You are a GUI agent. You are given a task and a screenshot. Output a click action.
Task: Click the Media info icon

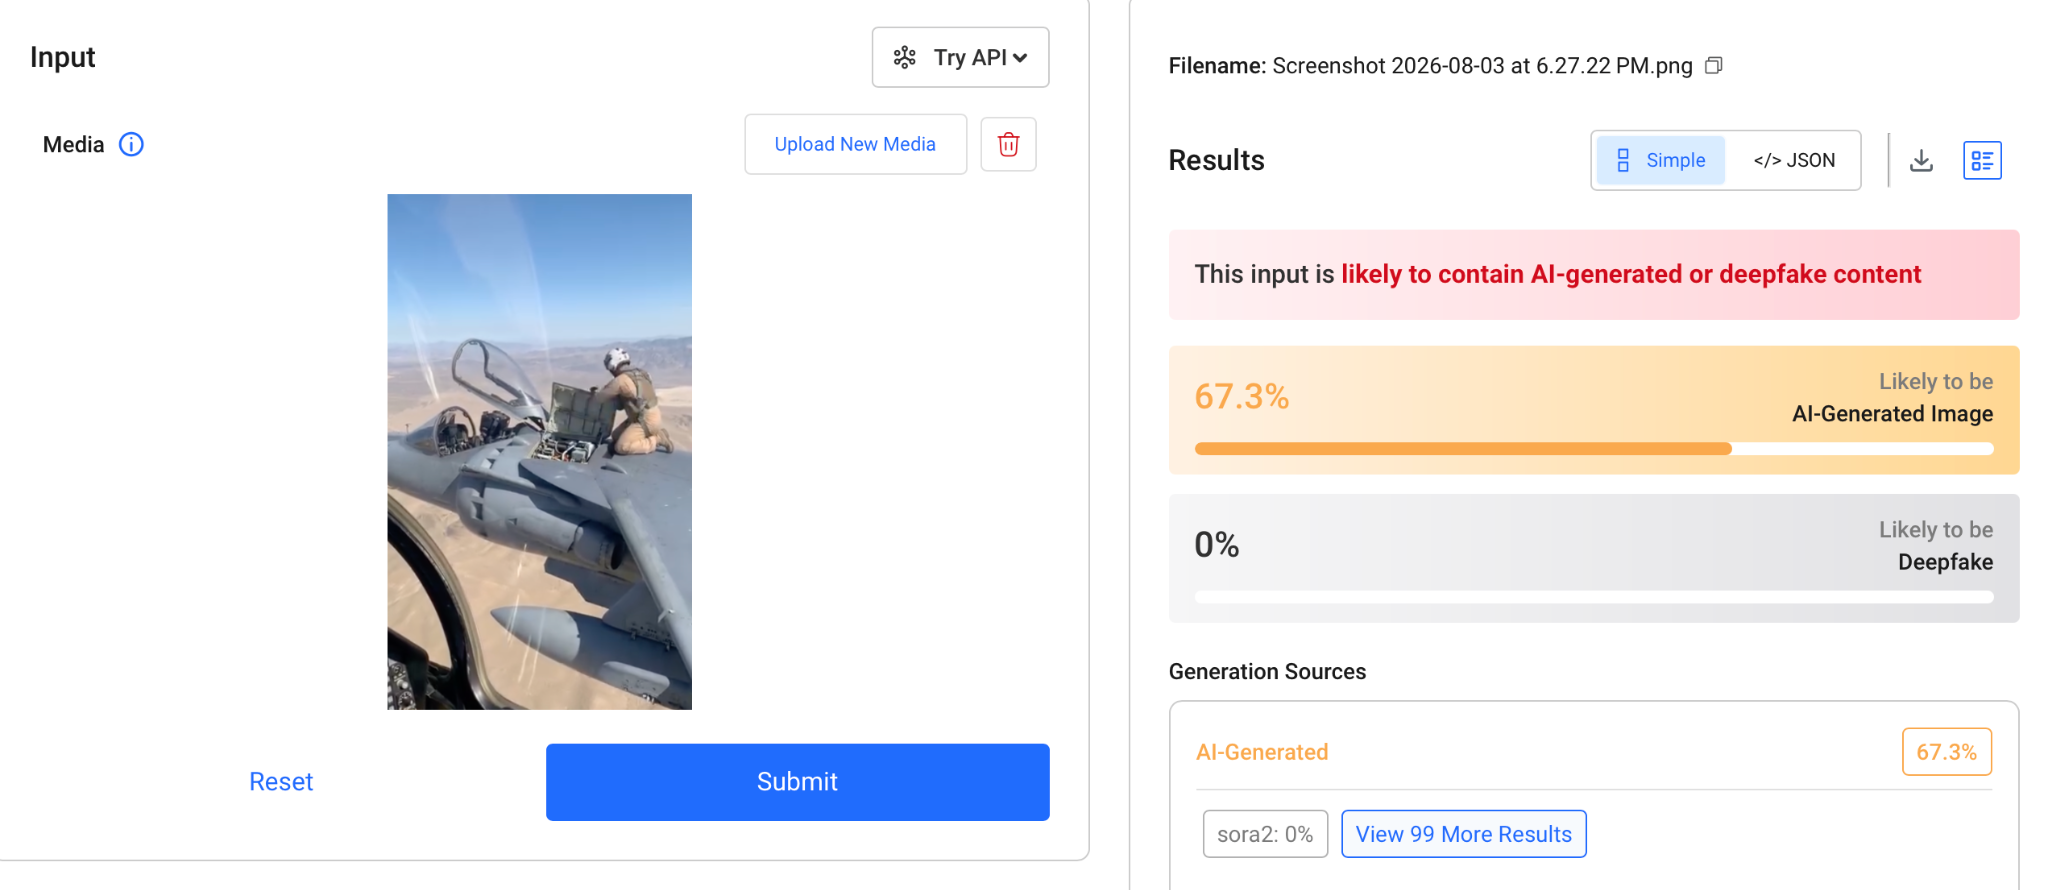131,145
